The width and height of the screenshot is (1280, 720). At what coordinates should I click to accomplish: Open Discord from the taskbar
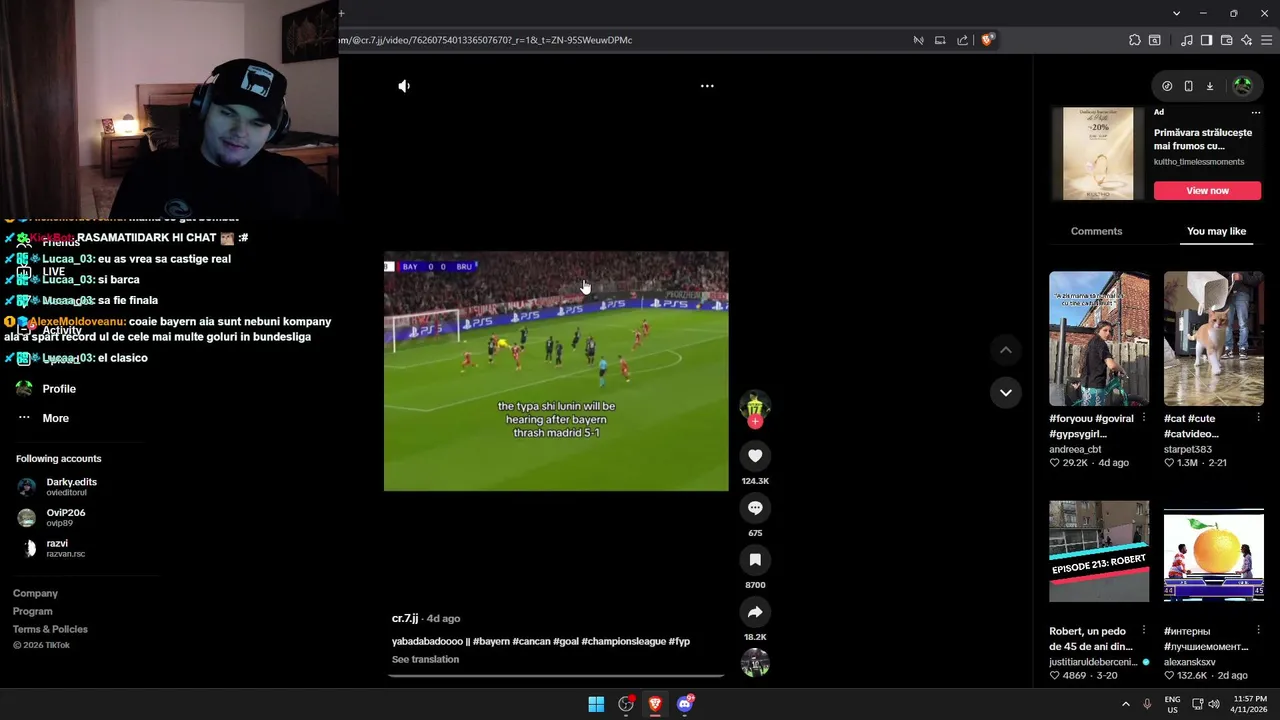(685, 704)
